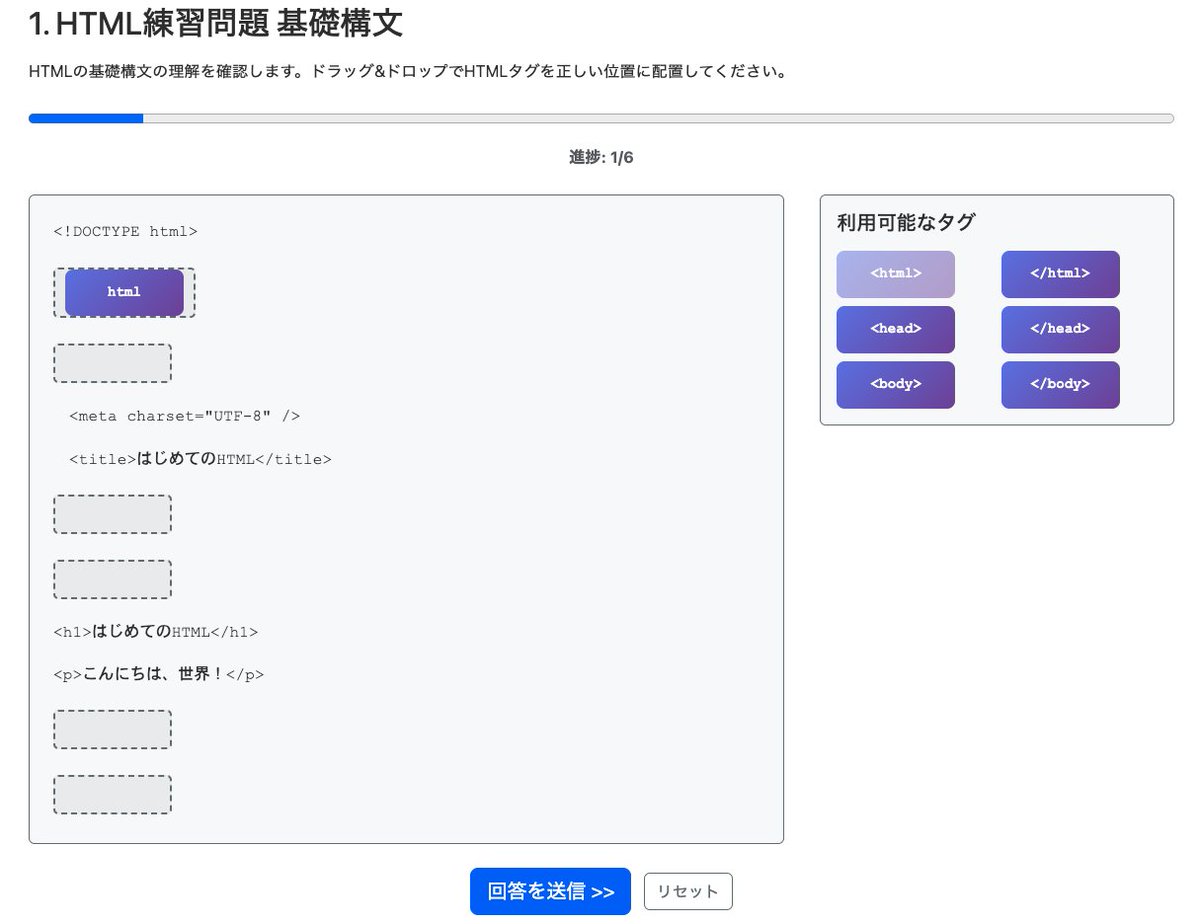
Task: Click the empty drop zone directly below the paragraph line
Action: (x=112, y=729)
